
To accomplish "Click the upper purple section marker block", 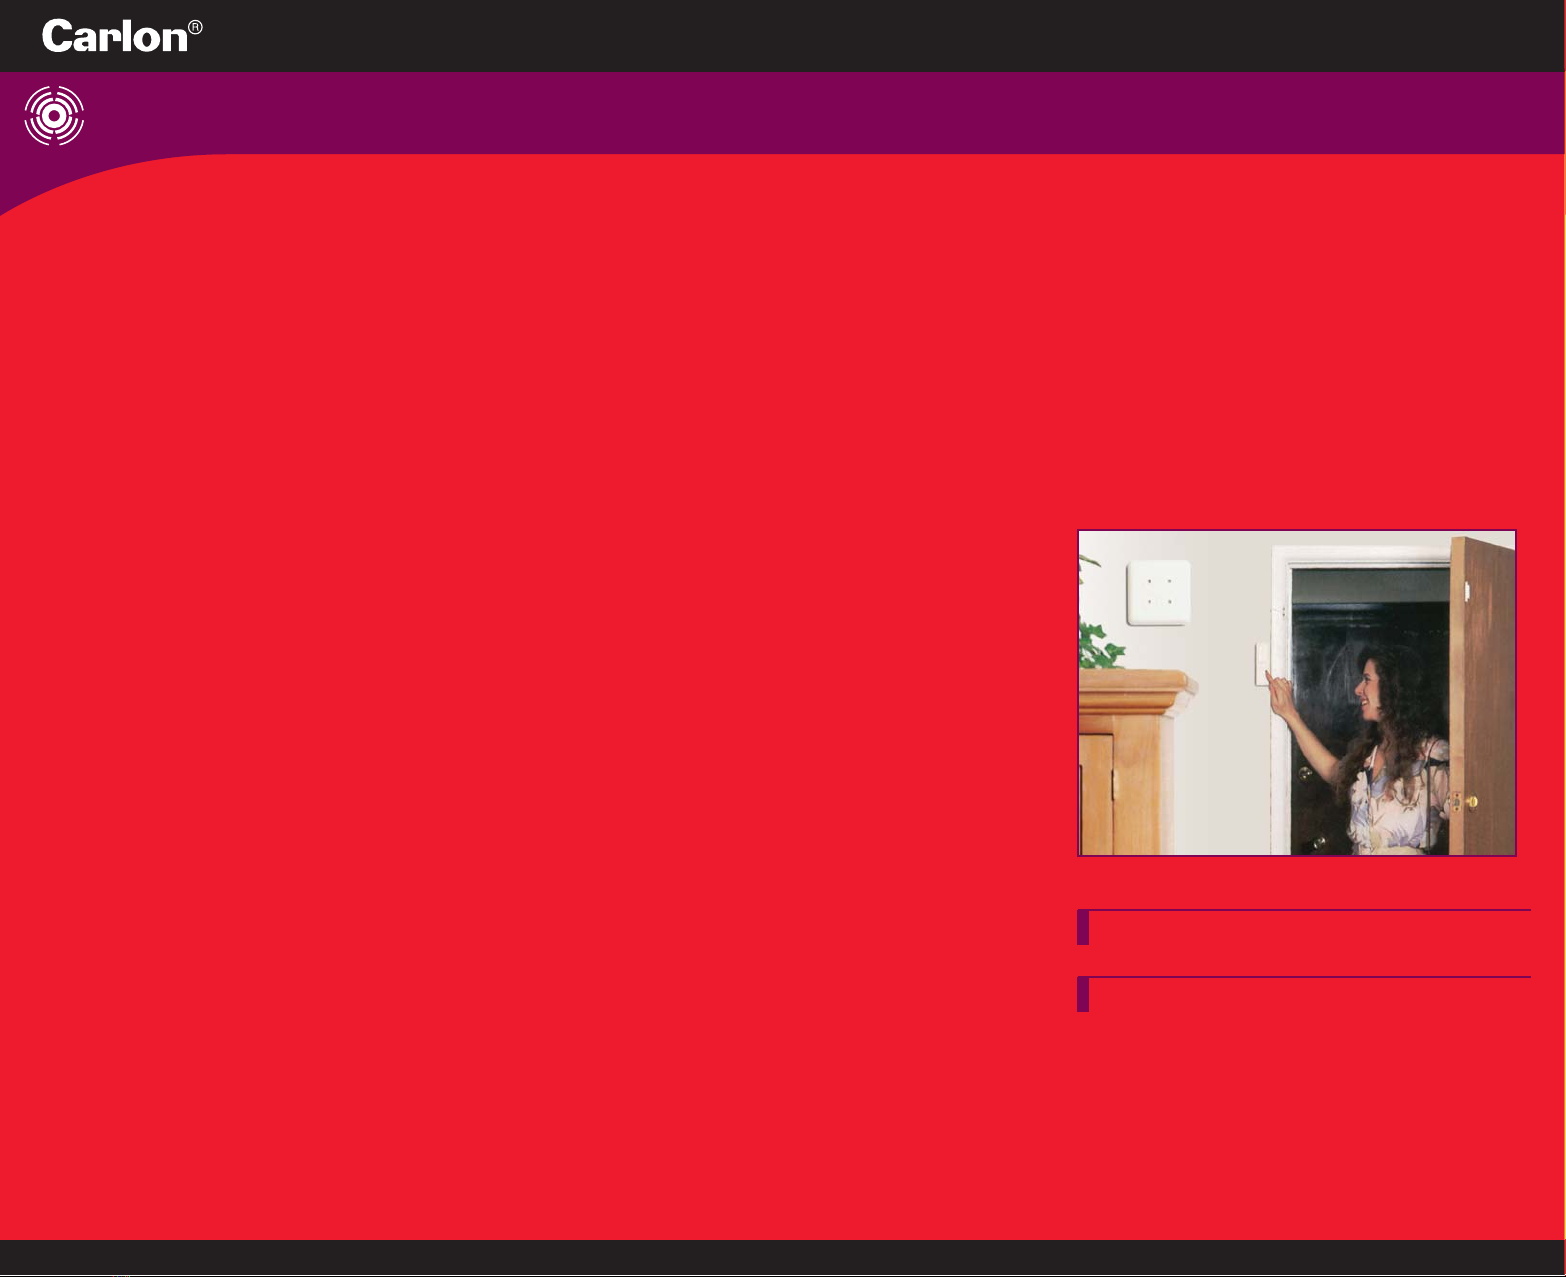I will 1083,928.
